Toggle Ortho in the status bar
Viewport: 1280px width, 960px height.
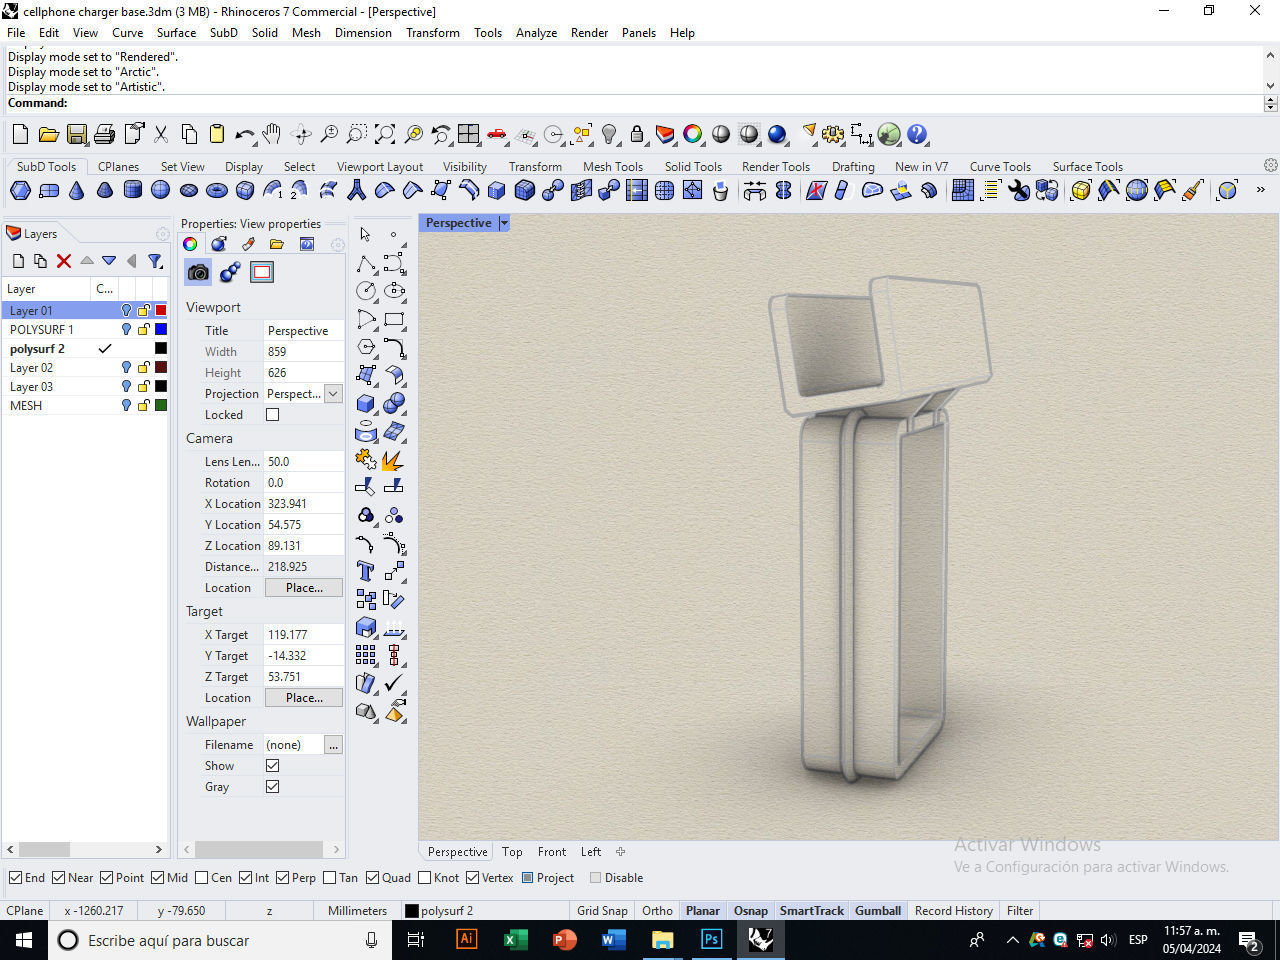tap(657, 911)
